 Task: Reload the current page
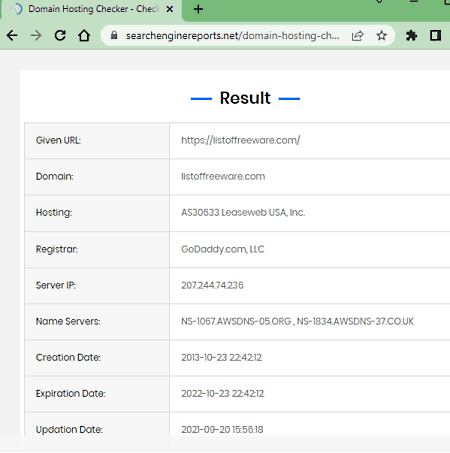[x=60, y=35]
